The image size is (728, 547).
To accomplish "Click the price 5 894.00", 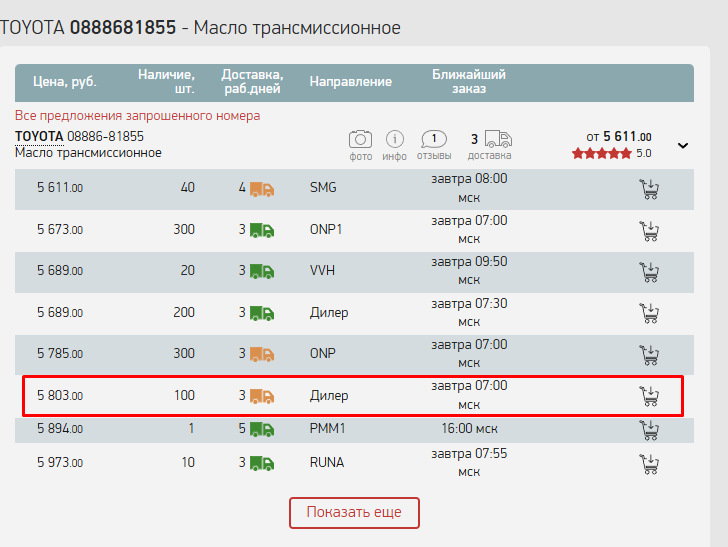I will pos(60,429).
